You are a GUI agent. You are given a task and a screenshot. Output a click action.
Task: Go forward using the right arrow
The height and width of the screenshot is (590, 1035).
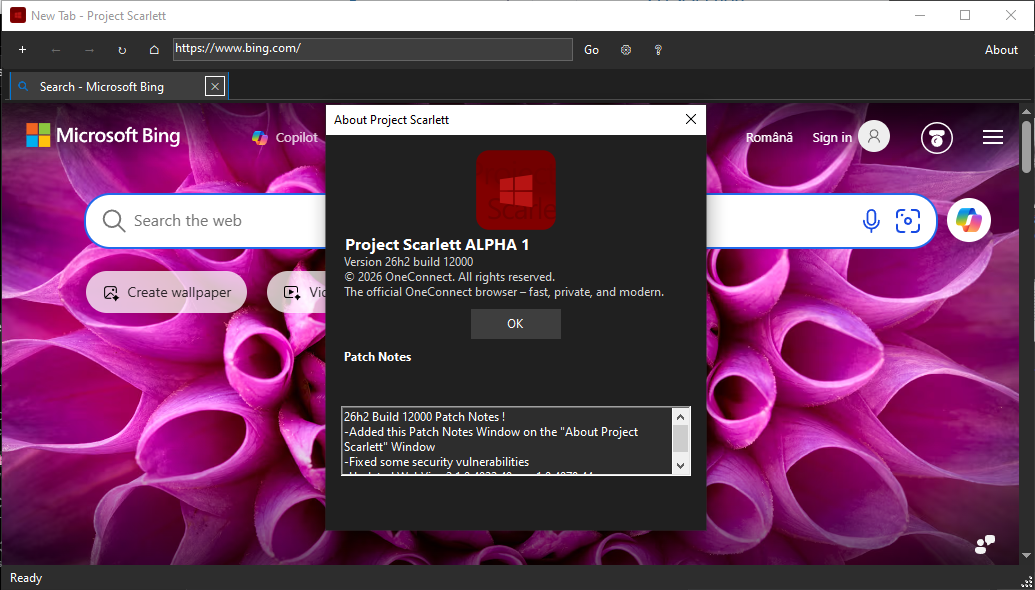point(89,50)
